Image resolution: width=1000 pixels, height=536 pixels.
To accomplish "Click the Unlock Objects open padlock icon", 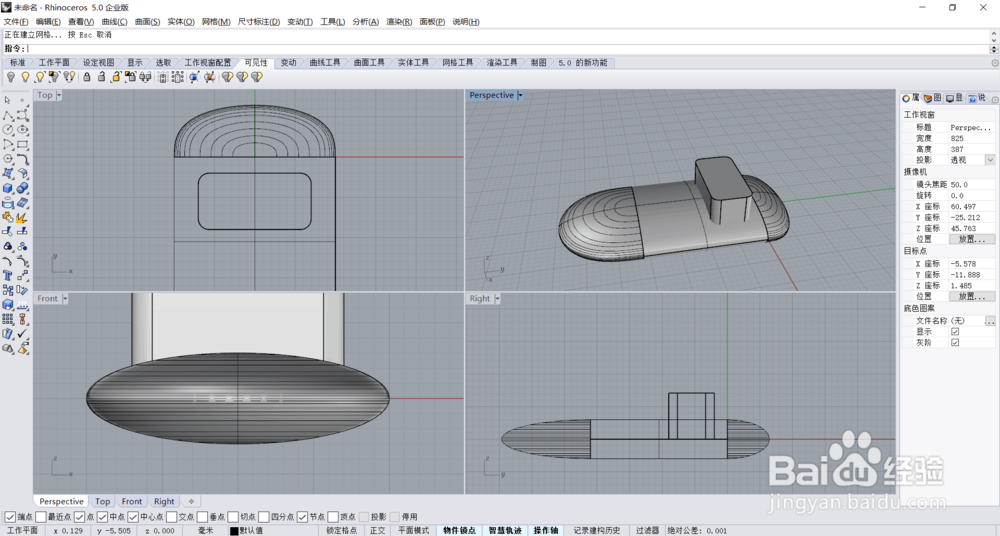I will tap(101, 77).
